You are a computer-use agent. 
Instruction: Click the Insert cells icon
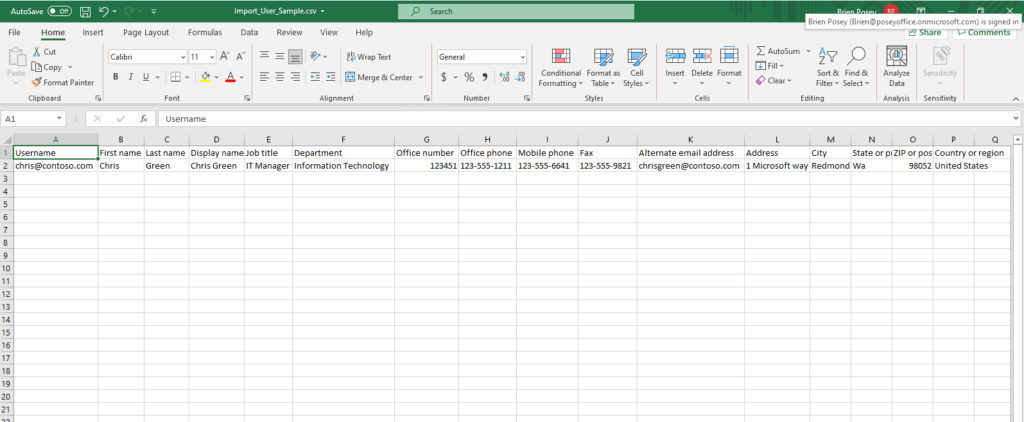(675, 56)
